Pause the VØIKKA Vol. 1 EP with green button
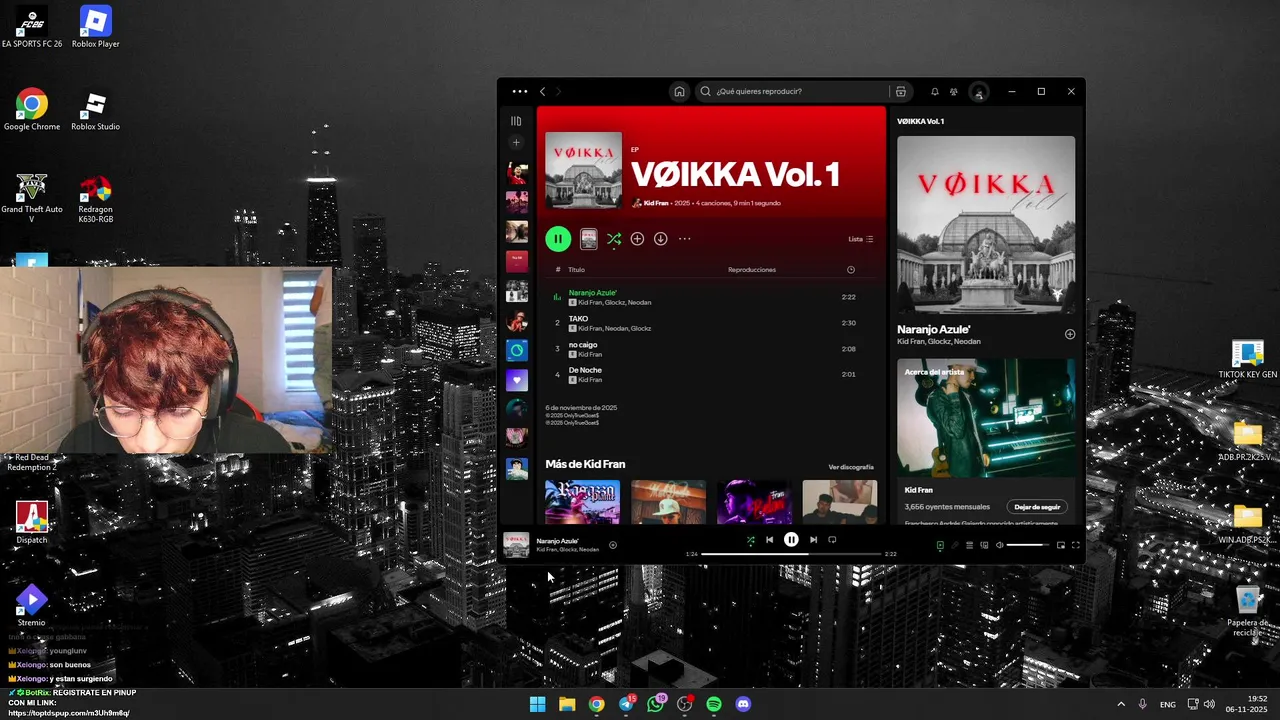This screenshot has height=720, width=1280. (x=558, y=239)
